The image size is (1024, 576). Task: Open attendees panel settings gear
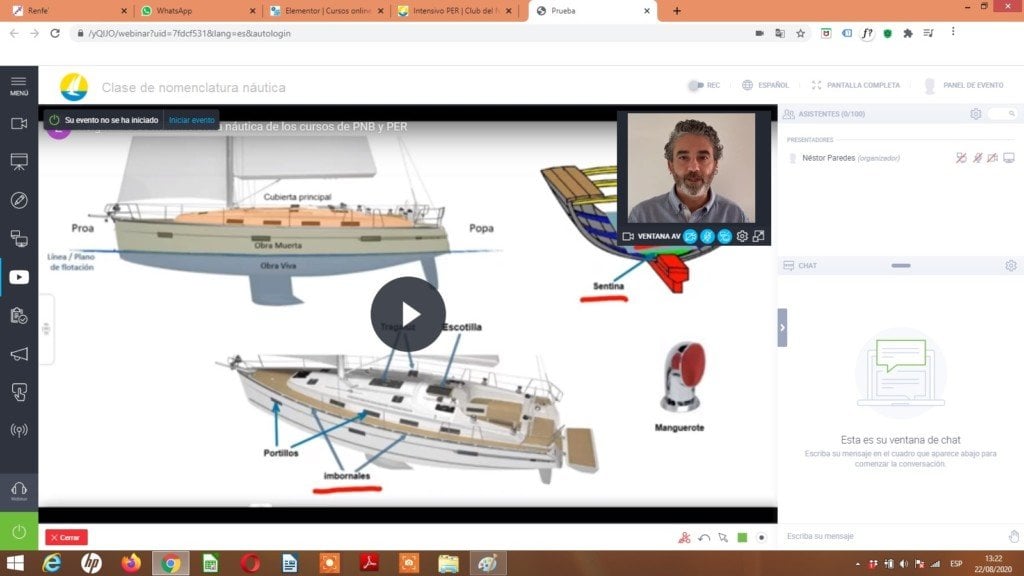click(976, 114)
